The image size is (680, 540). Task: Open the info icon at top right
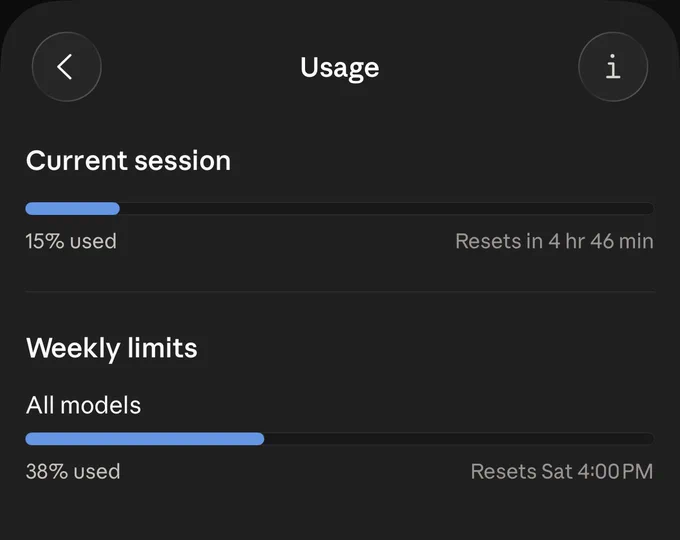pos(613,67)
